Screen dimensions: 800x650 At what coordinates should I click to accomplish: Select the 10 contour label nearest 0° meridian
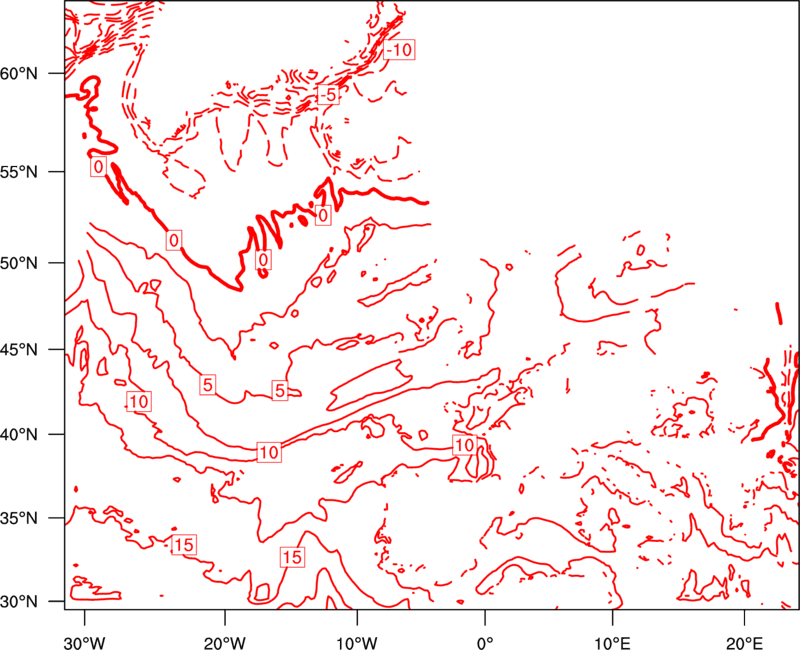[464, 445]
